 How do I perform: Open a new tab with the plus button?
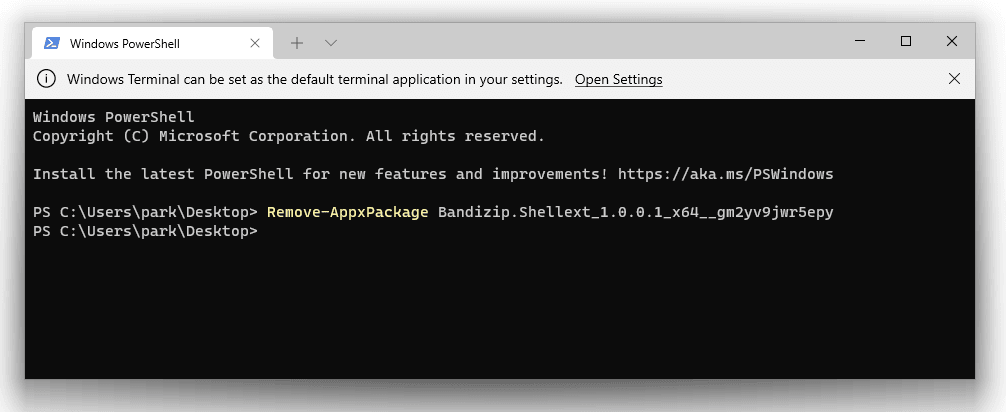(297, 43)
